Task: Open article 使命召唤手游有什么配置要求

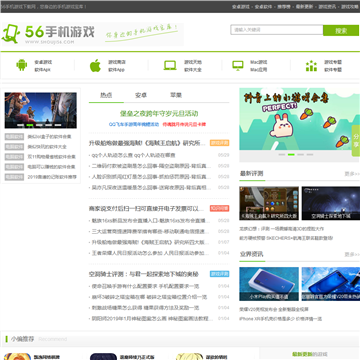Action: pyautogui.click(x=146, y=286)
